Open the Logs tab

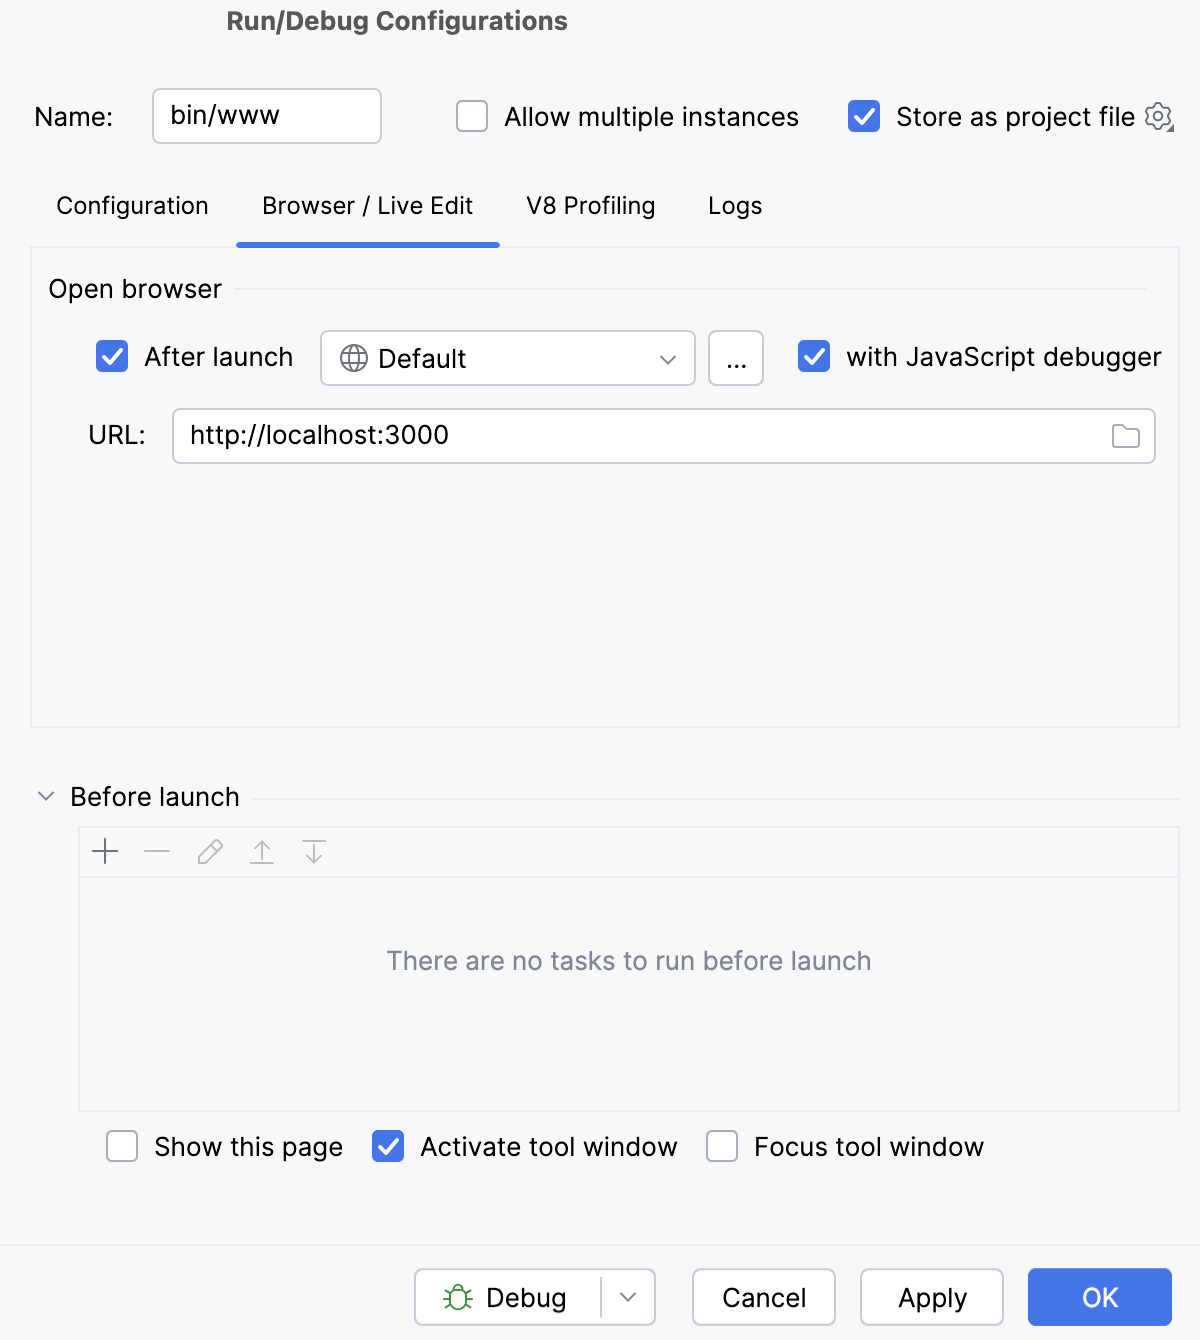[x=734, y=206]
